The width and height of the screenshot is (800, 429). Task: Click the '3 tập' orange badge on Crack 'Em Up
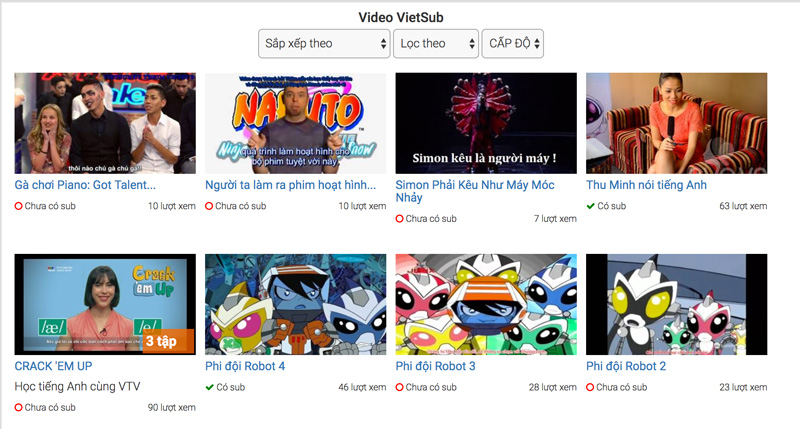pos(168,341)
